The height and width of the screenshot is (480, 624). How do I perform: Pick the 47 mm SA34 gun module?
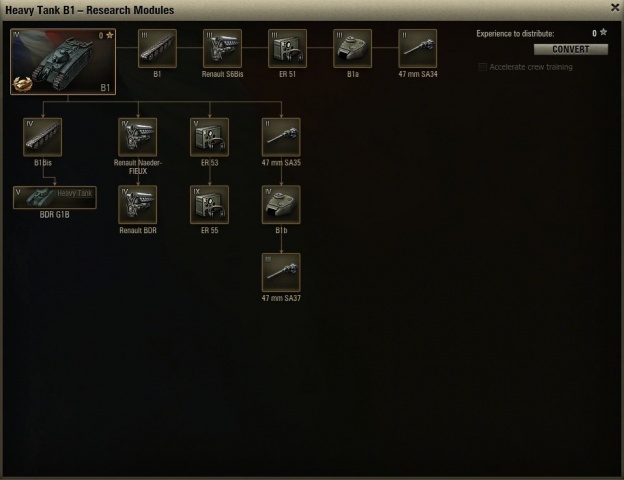click(417, 48)
